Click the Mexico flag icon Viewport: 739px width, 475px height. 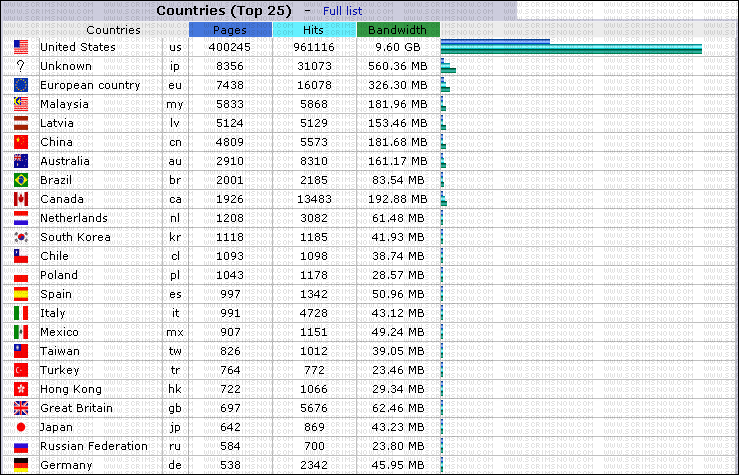click(21, 332)
